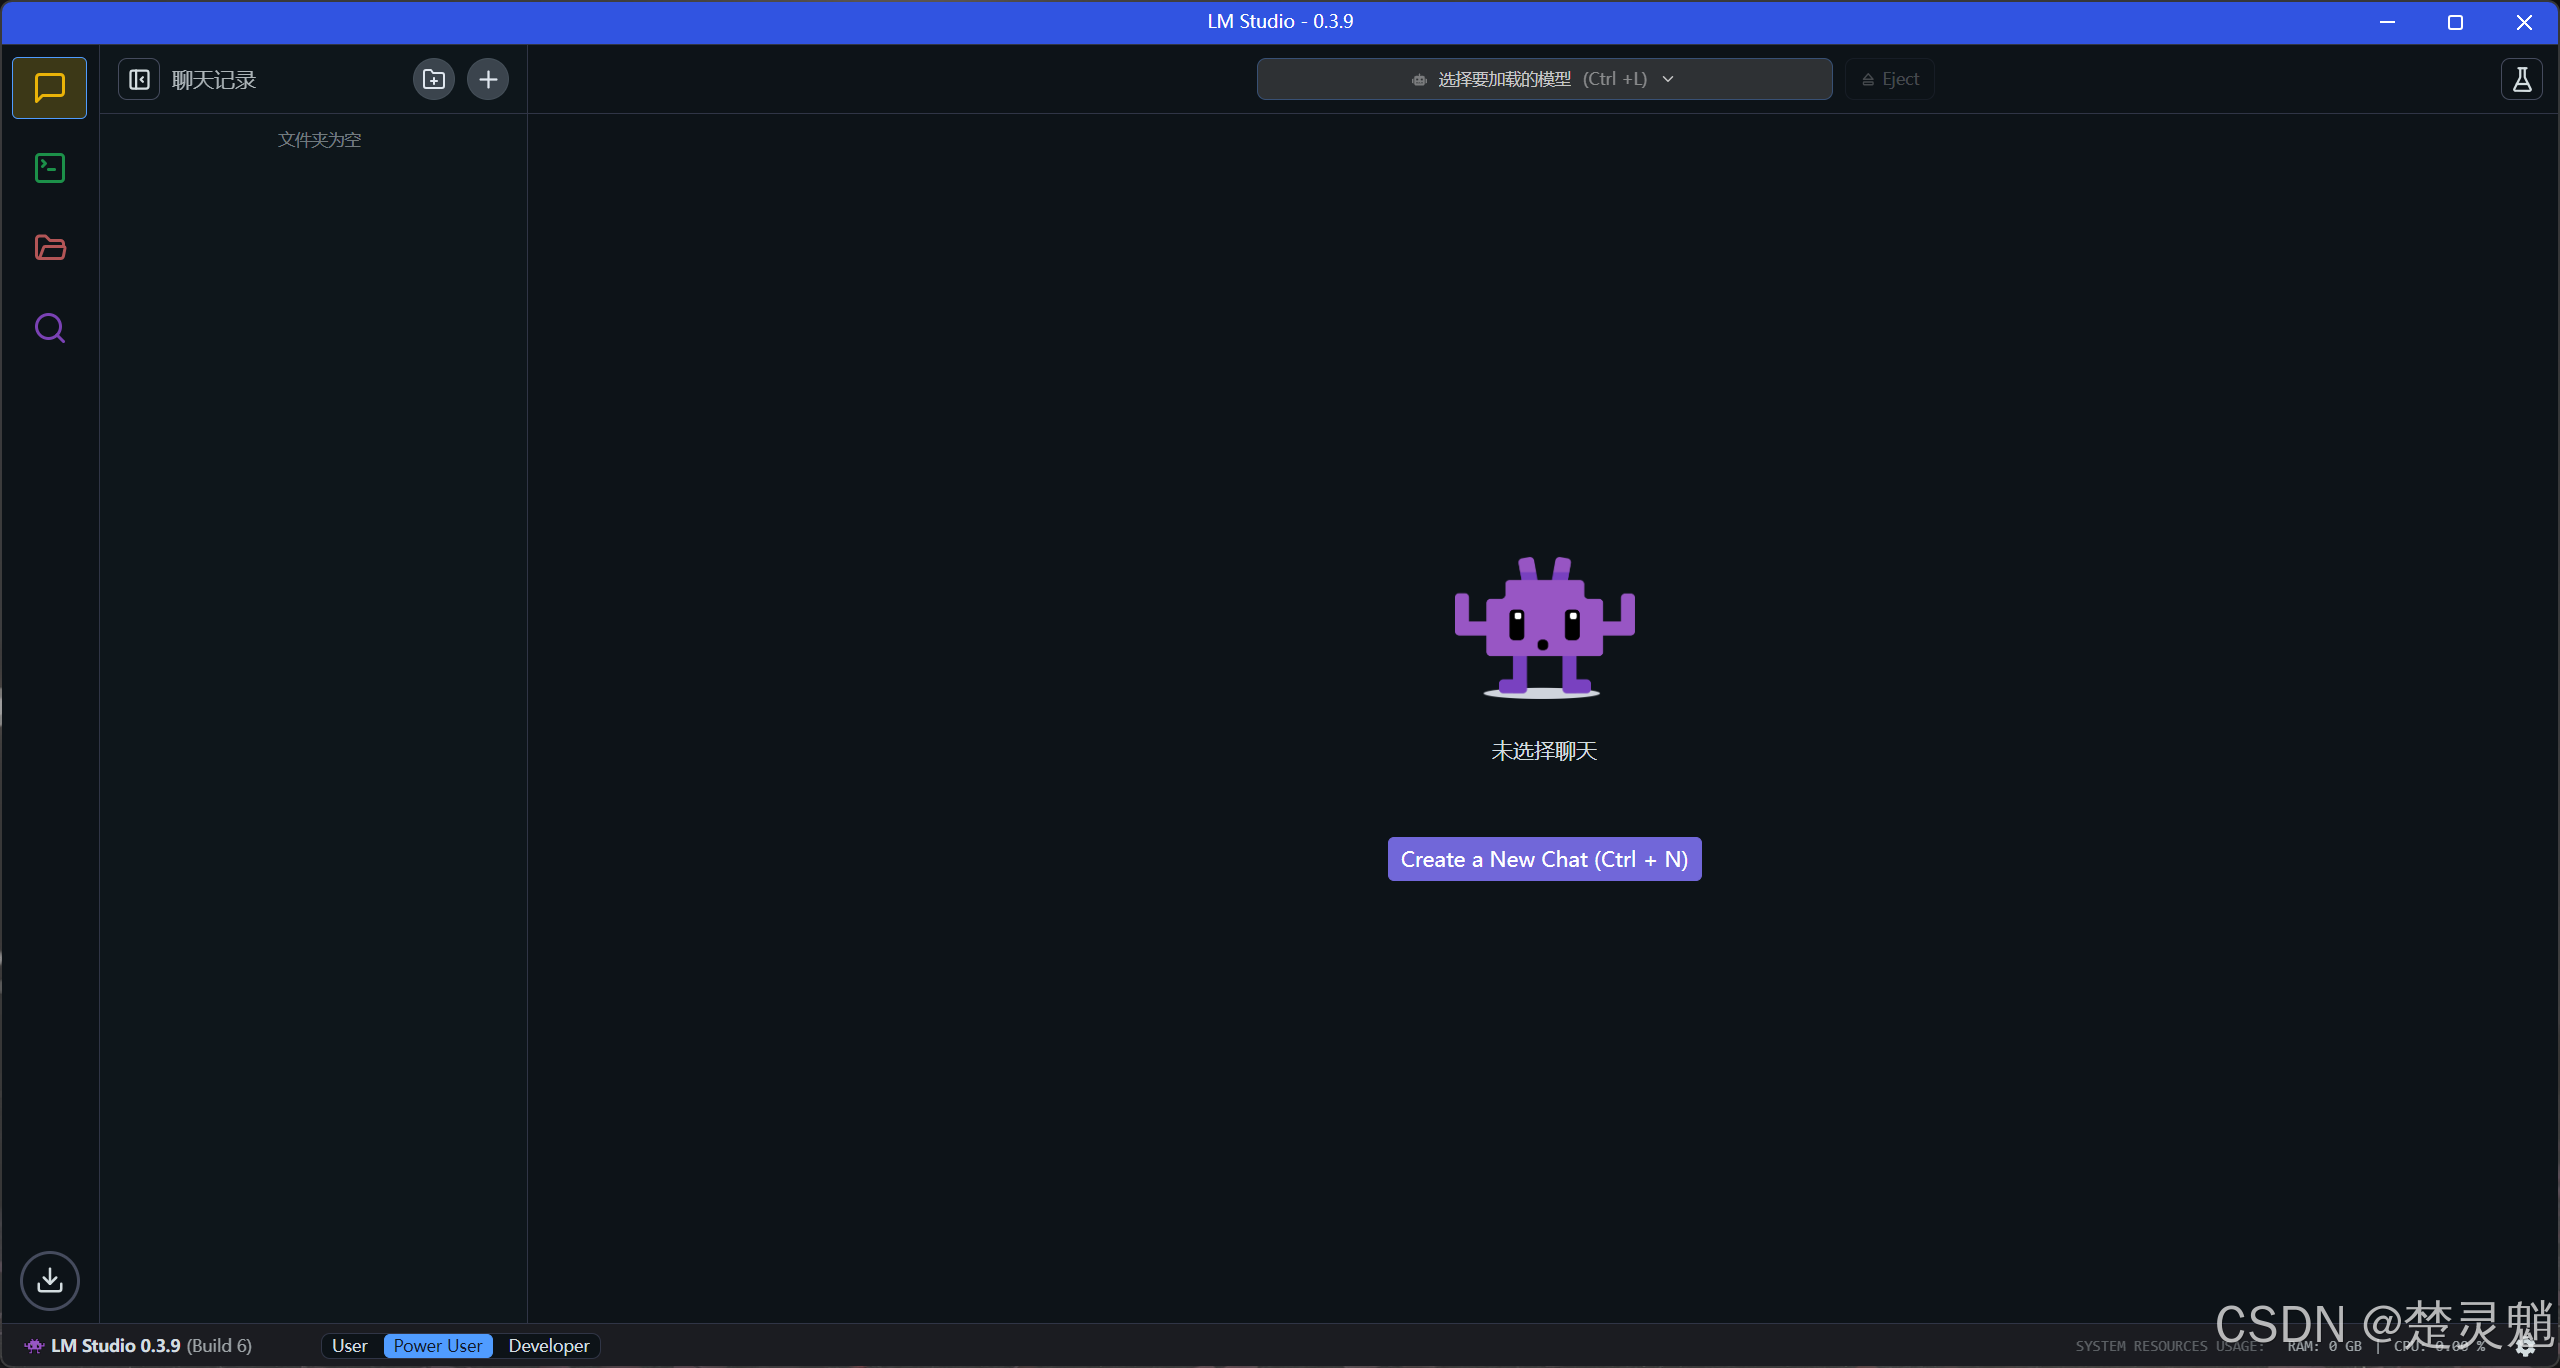
Task: Select Power User mode
Action: [437, 1346]
